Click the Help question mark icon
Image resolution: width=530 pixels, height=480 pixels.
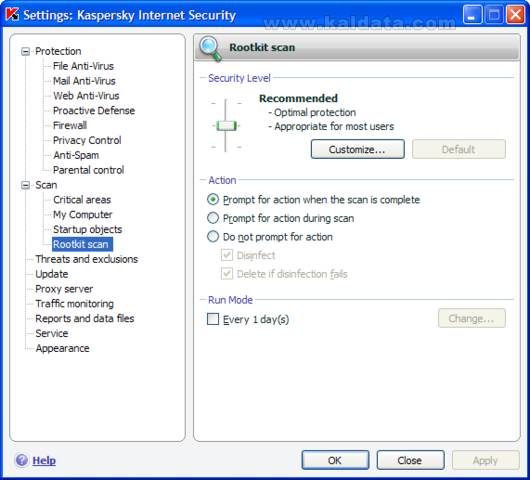coord(22,460)
